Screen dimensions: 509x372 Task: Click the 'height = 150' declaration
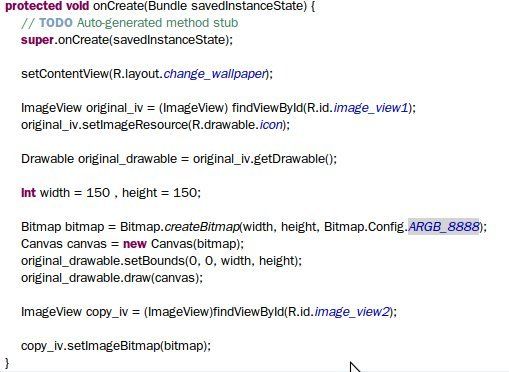[160, 193]
